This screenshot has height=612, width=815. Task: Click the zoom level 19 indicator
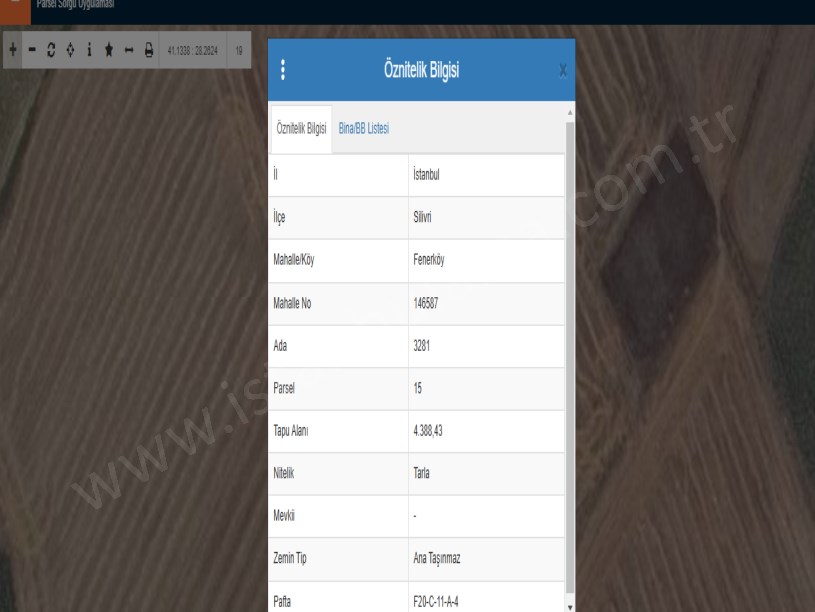click(238, 50)
